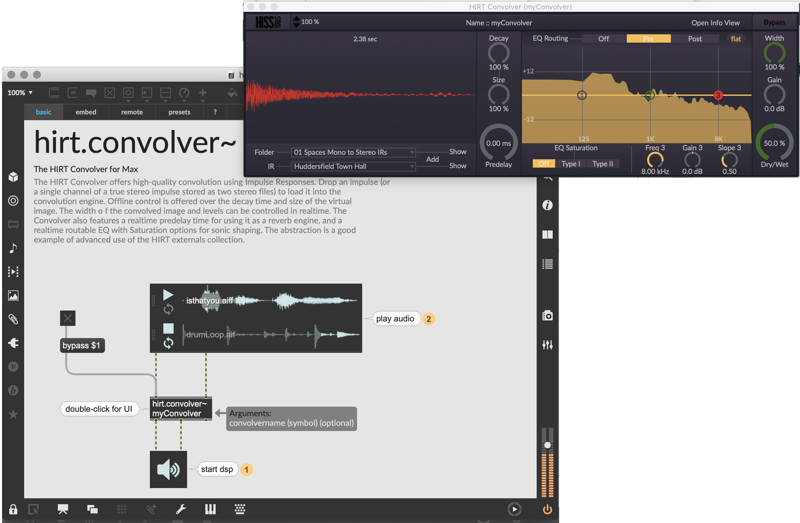This screenshot has width=800, height=523.
Task: Open the IR dropdown showing Huddersfield Town Hall
Action: tap(354, 166)
